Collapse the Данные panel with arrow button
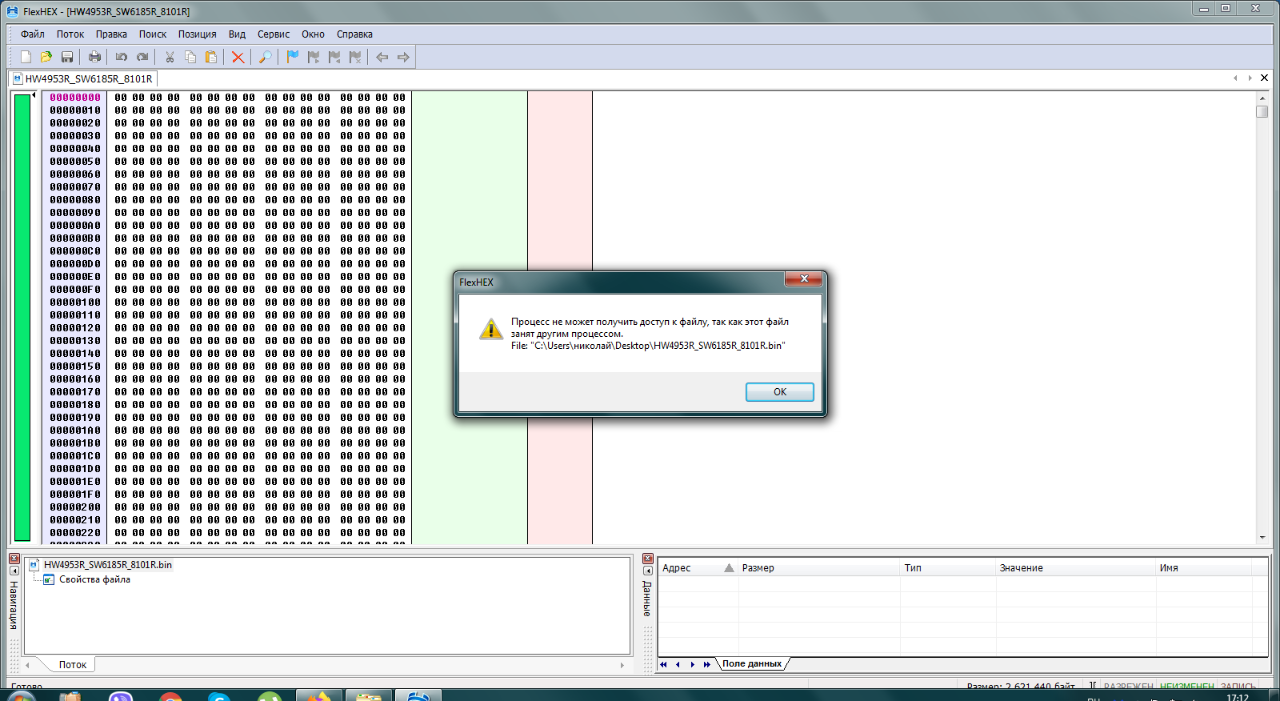The image size is (1280, 701). pos(647,572)
